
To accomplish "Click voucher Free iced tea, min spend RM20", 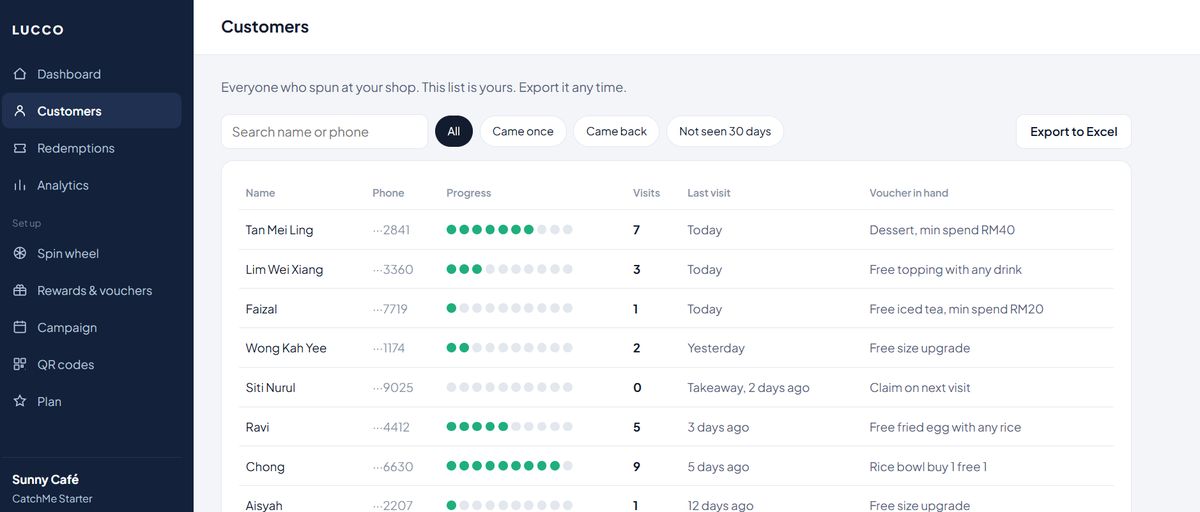I will tap(956, 309).
